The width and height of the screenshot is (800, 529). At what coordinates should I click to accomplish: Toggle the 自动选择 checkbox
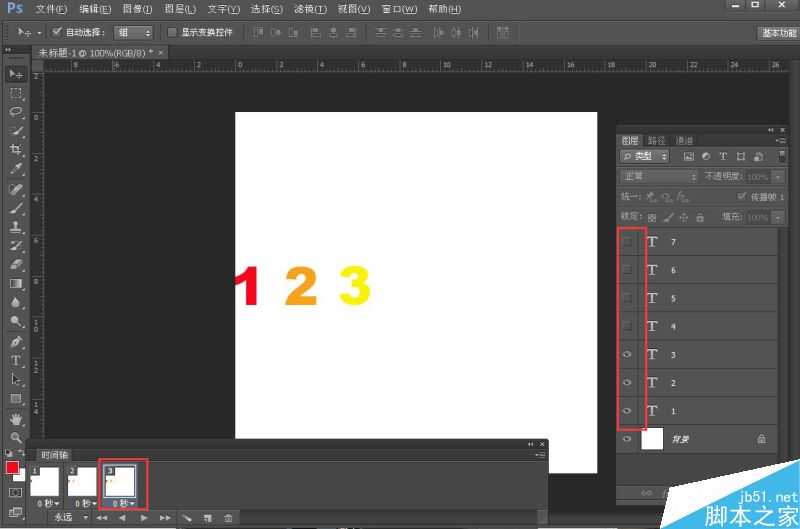pos(57,32)
